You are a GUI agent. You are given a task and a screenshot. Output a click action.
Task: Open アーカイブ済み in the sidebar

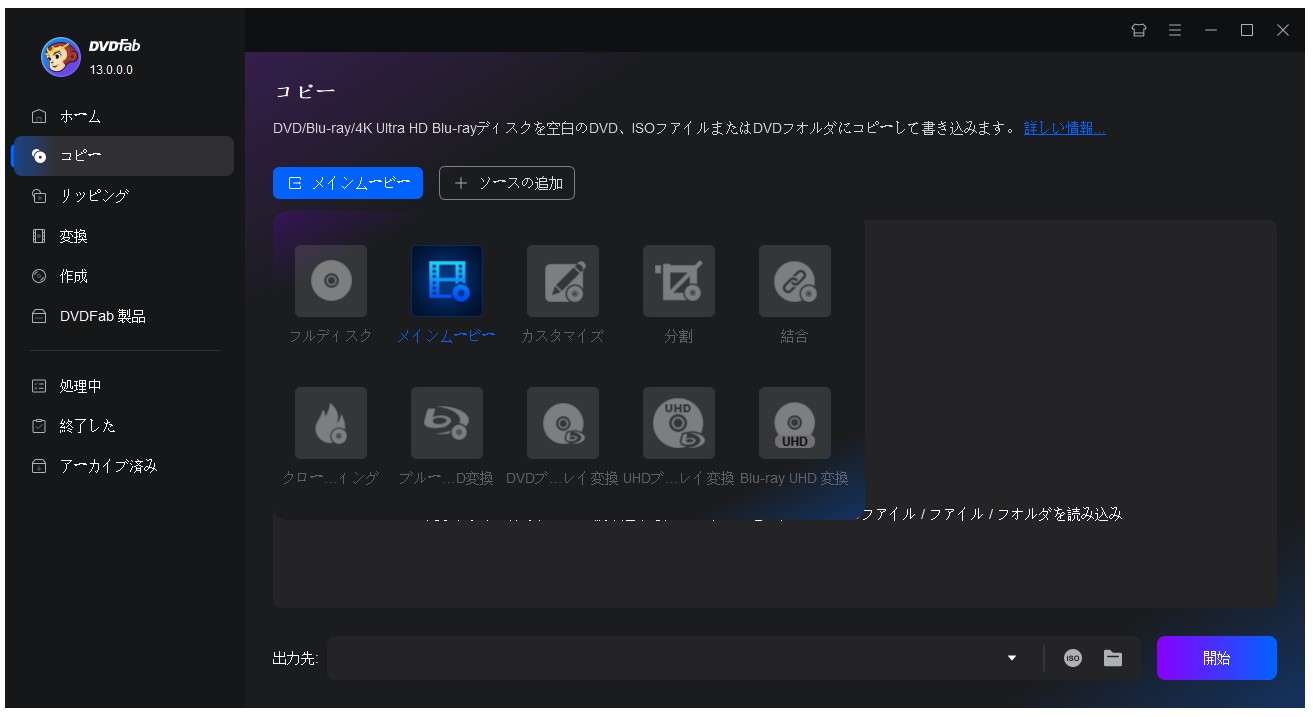(122, 466)
